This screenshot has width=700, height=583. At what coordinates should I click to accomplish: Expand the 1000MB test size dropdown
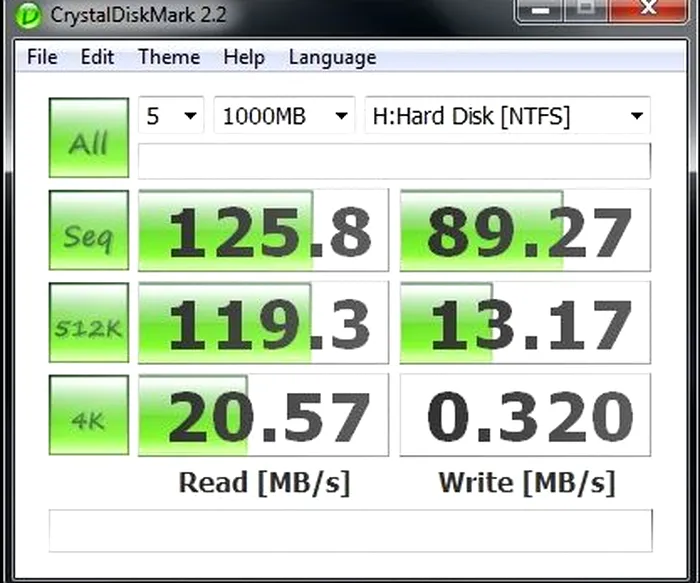click(284, 115)
